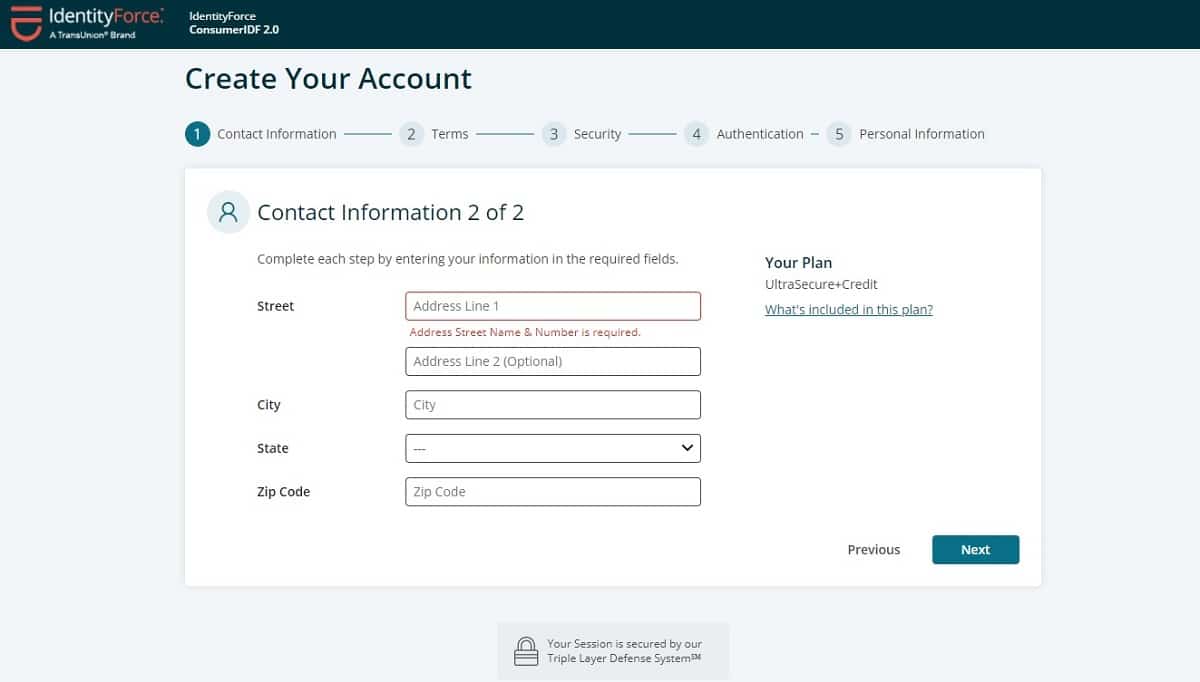Click into the City field

pyautogui.click(x=553, y=405)
